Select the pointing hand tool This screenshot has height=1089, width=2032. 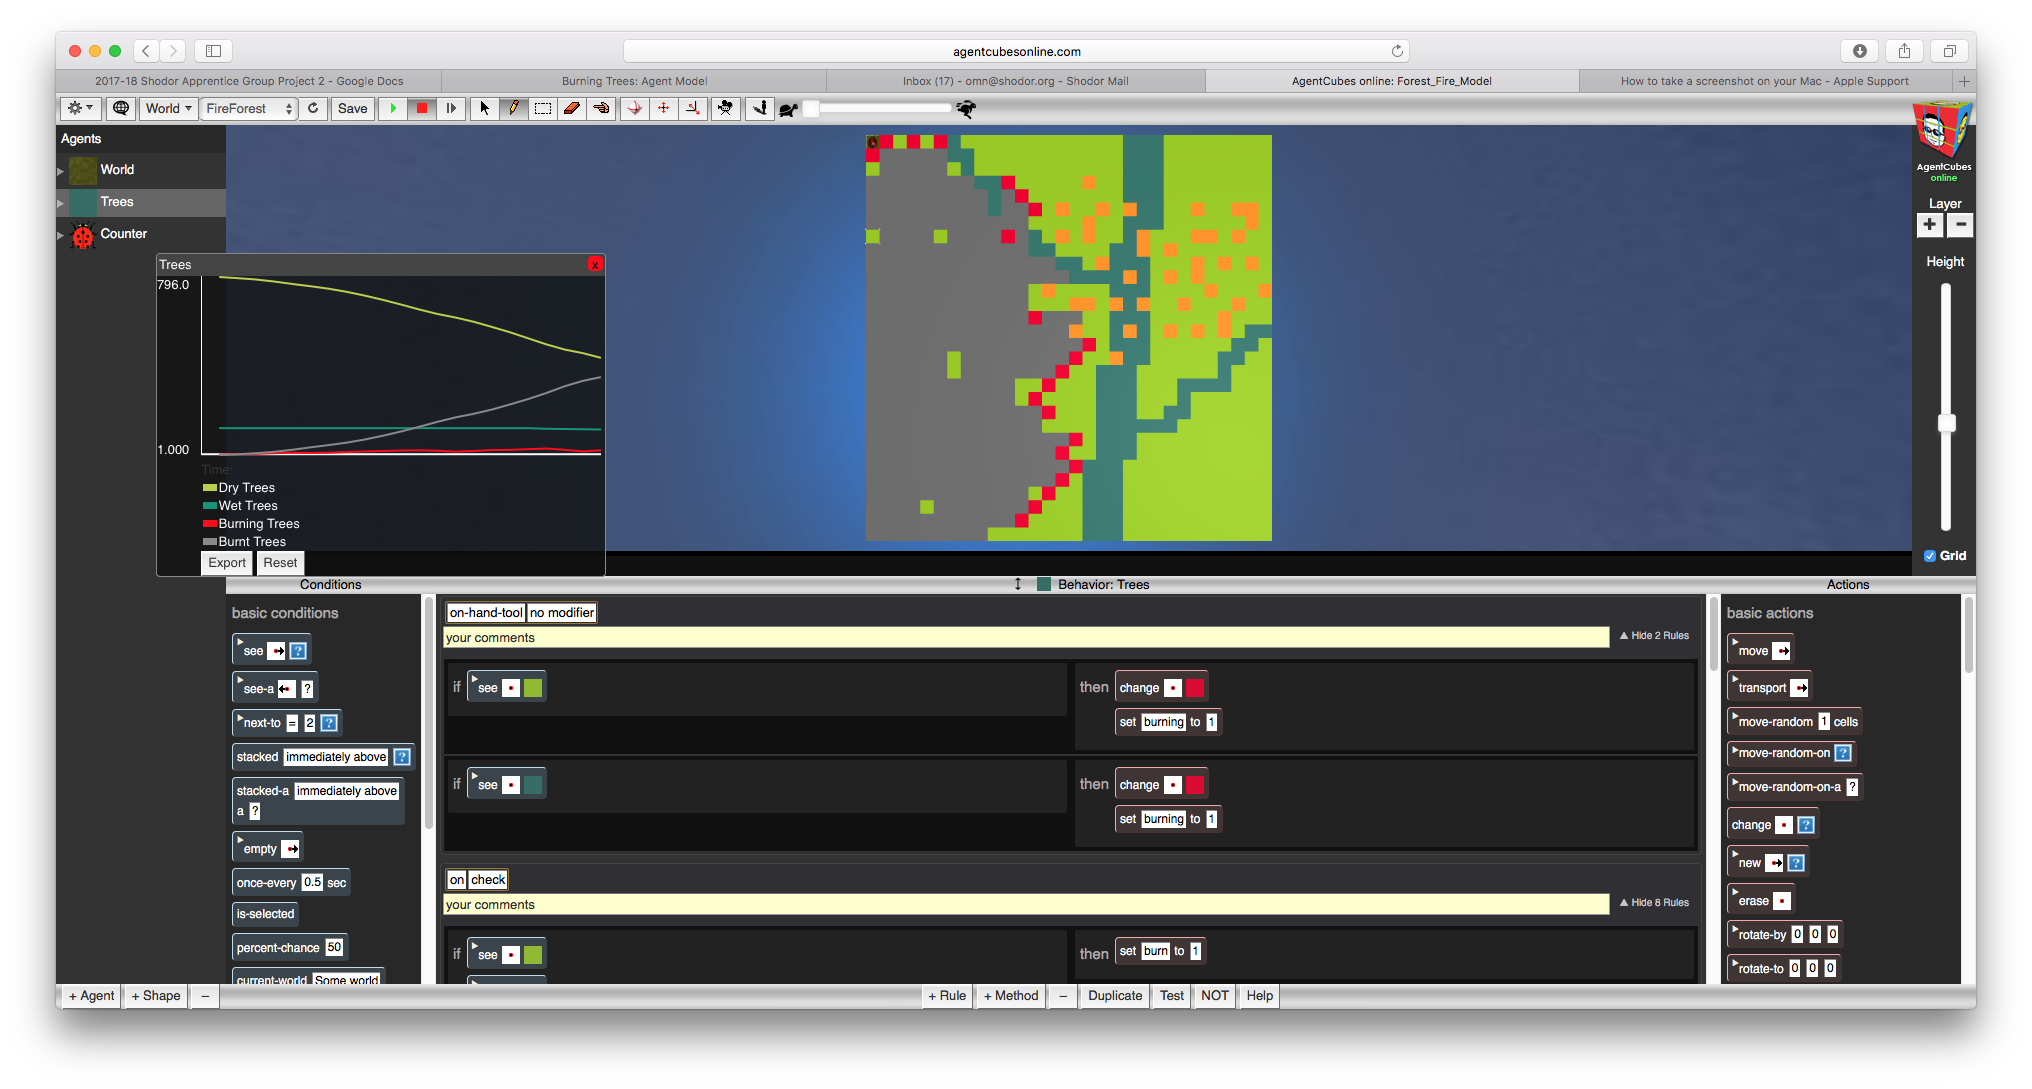601,108
